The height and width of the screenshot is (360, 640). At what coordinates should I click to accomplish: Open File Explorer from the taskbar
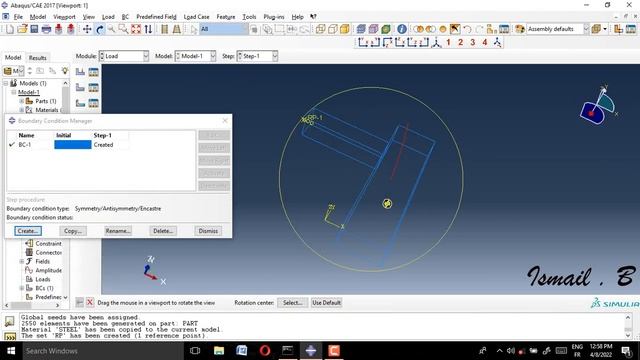tap(219, 351)
